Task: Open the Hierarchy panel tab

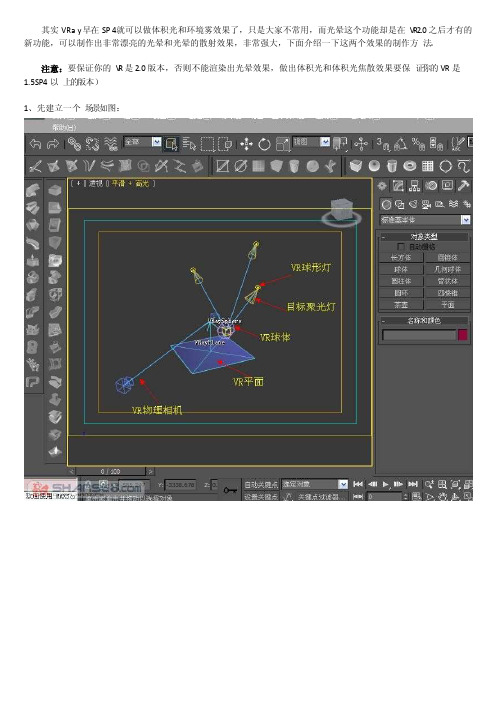Action: 415,186
